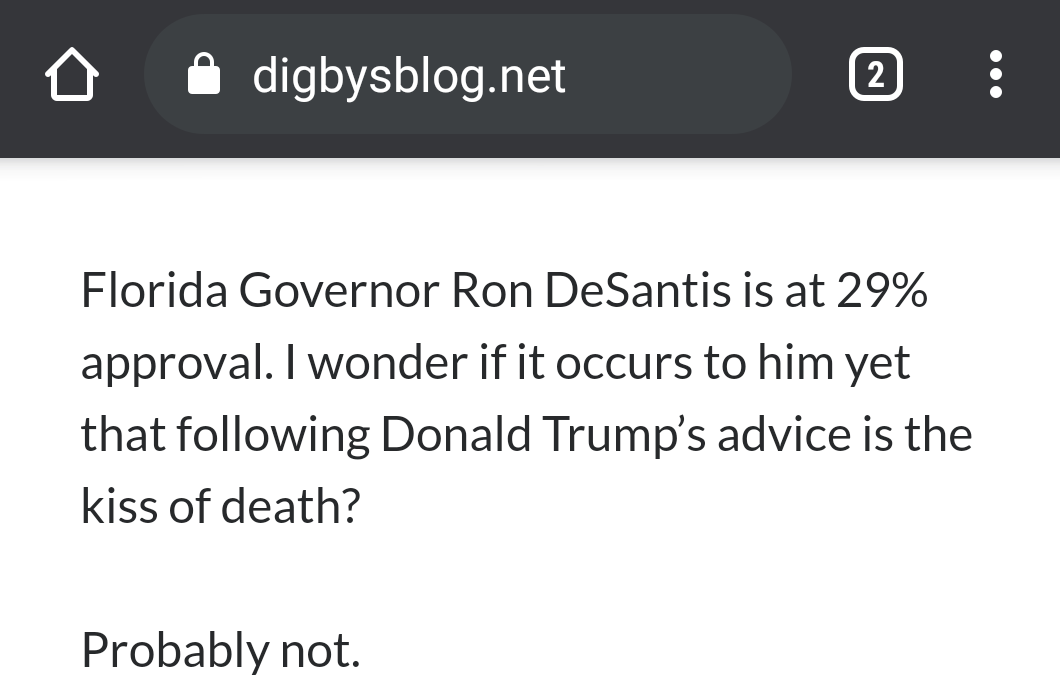This screenshot has width=1060, height=698.
Task: Click the word "approval." in second line
Action: click(177, 364)
